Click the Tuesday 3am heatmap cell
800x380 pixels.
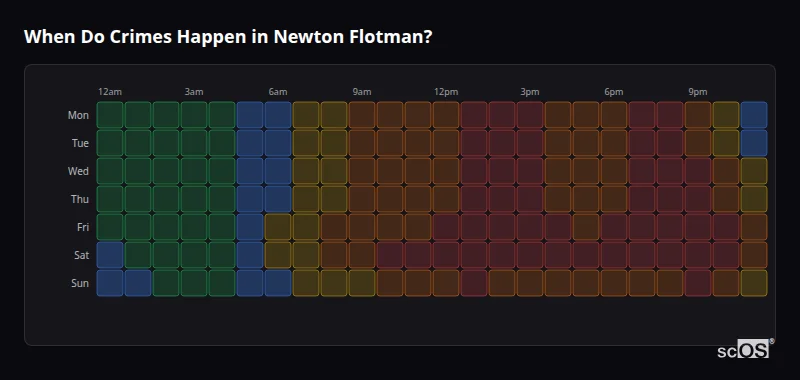point(194,143)
